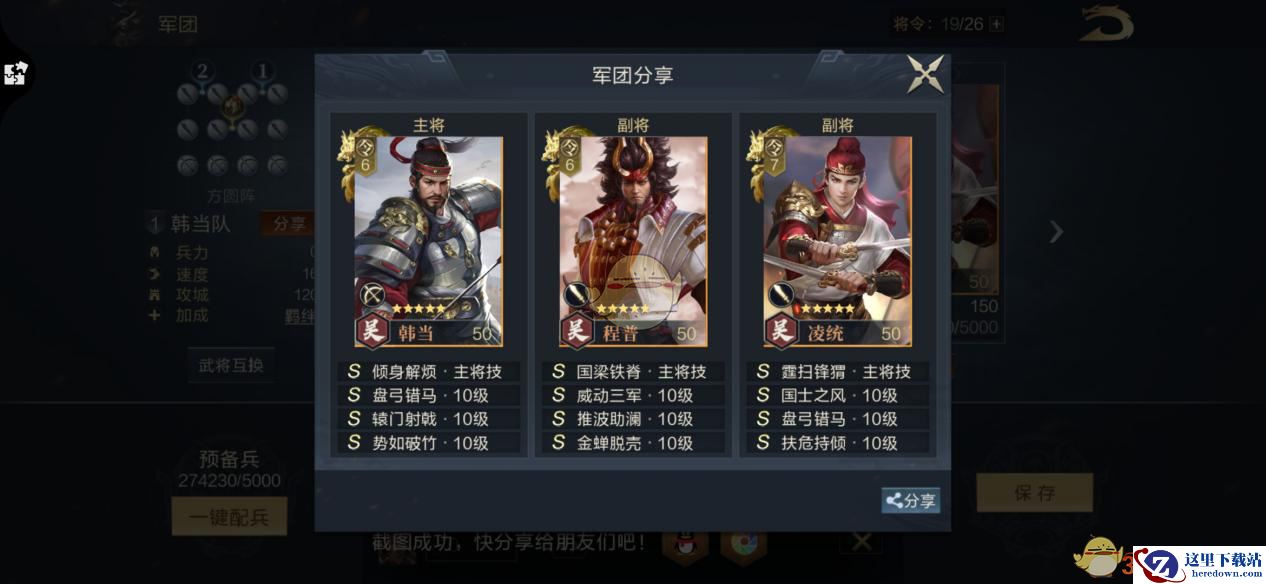Image resolution: width=1266 pixels, height=584 pixels.
Task: Click the plus icon next to 将令 19/26
Action: pos(996,24)
